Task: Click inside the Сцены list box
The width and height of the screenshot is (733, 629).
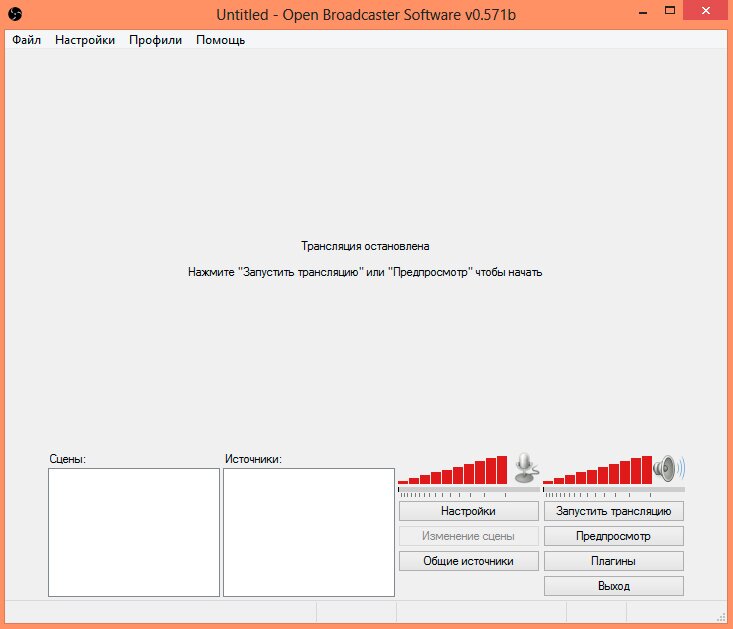Action: pos(134,532)
